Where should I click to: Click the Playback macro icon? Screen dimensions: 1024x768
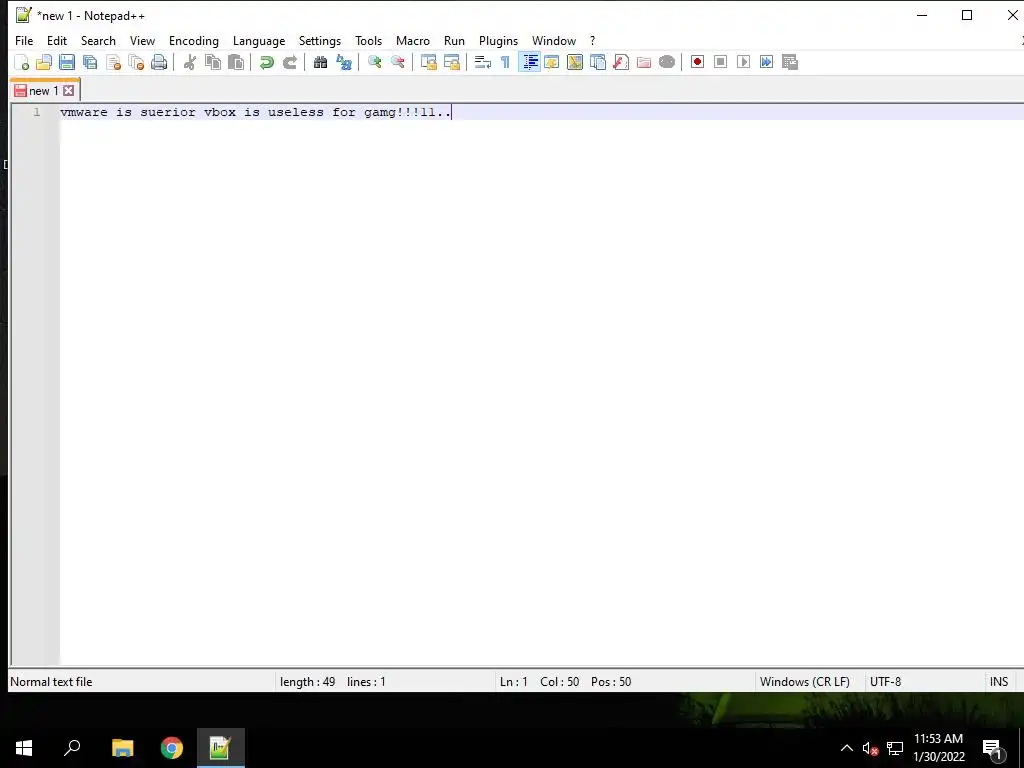[743, 62]
